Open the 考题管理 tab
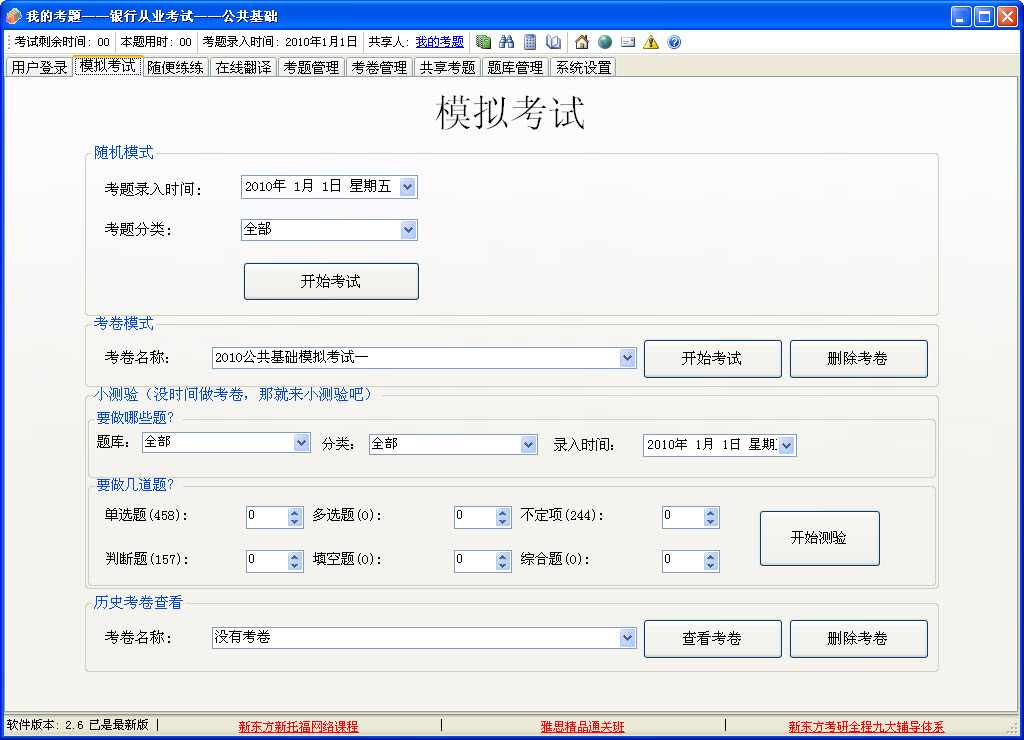The height and width of the screenshot is (740, 1024). point(311,67)
